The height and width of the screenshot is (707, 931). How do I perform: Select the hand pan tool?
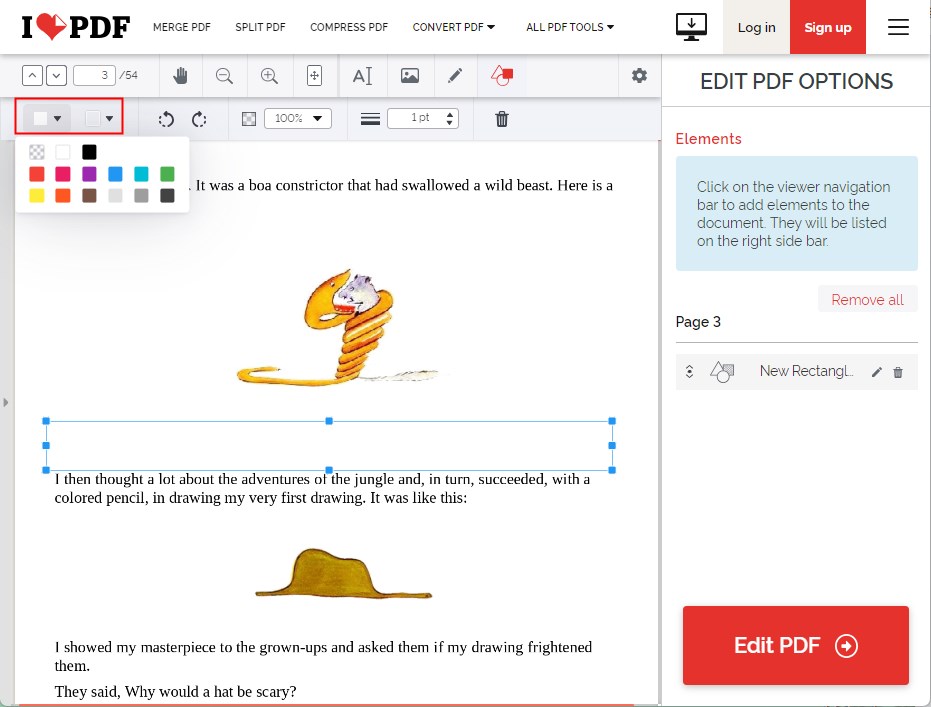180,75
